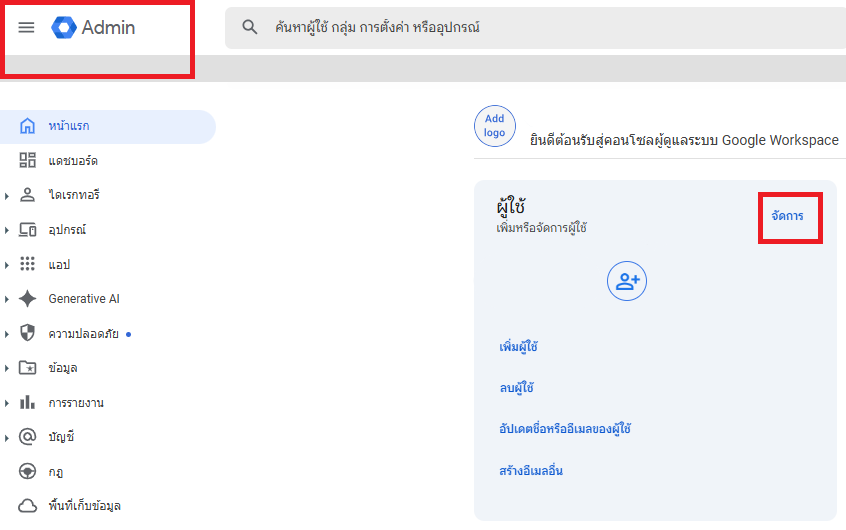Click the เพิ่มผู้ใช้ add user link

[x=518, y=347]
